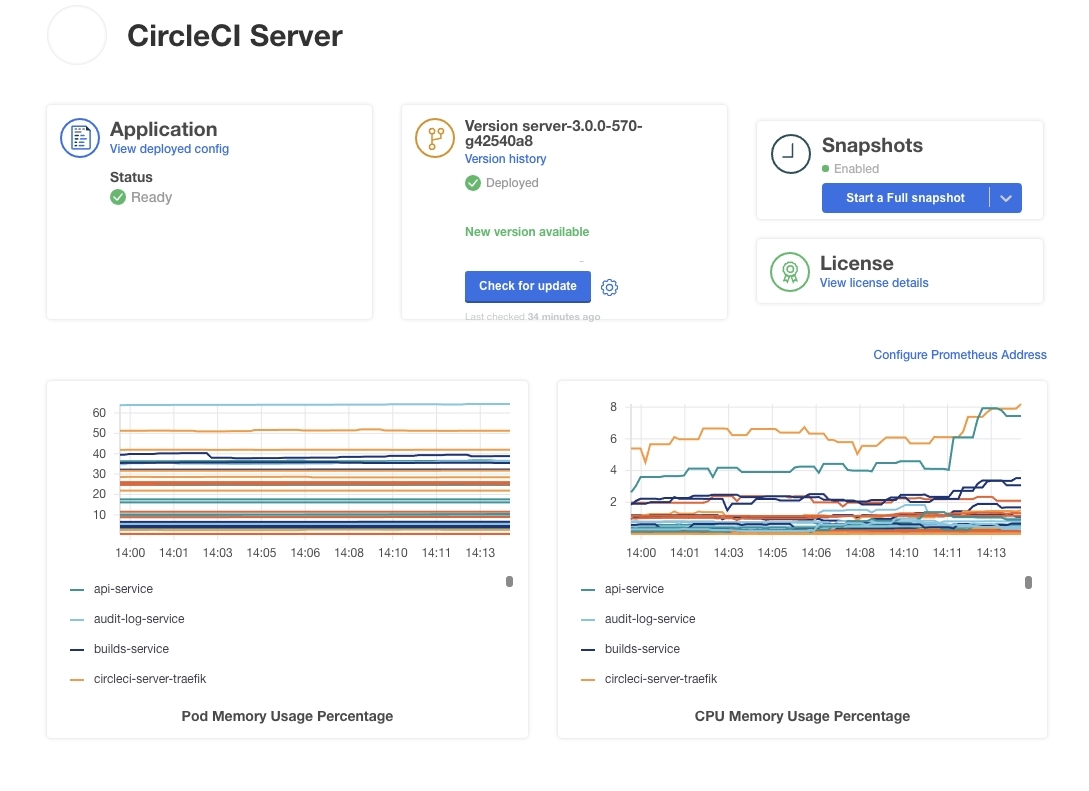Open update settings gear icon
The width and height of the screenshot is (1089, 791).
[610, 288]
